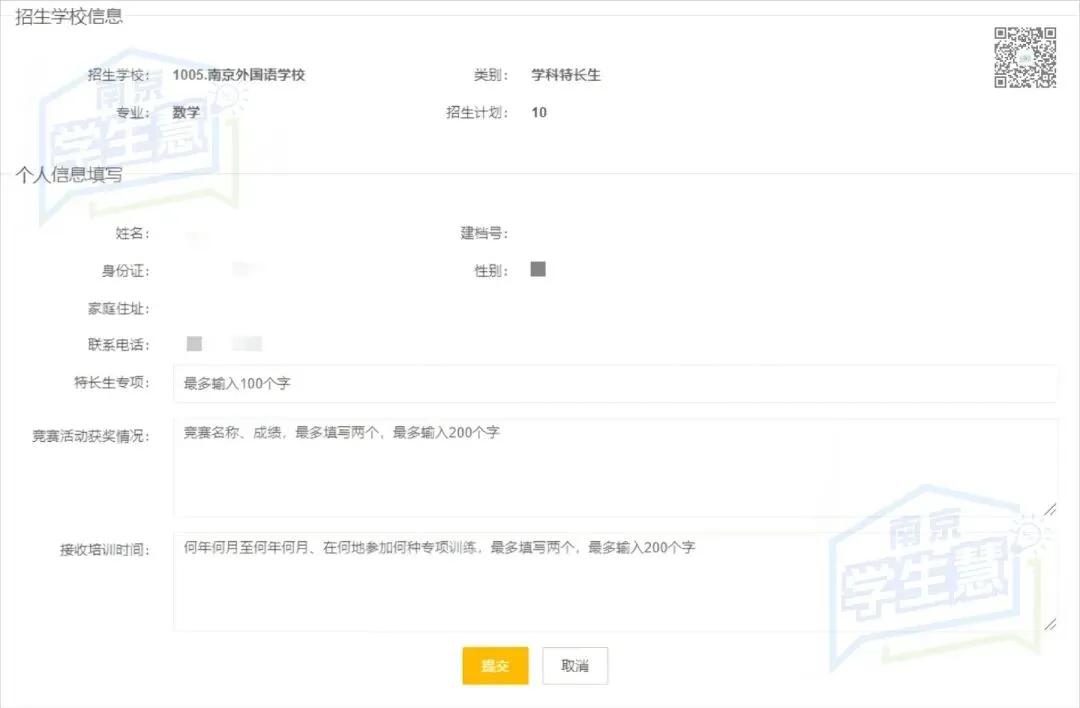Image resolution: width=1080 pixels, height=708 pixels.
Task: Grab the resize handle of 竞赛活动获奖情况 box
Action: [1050, 510]
